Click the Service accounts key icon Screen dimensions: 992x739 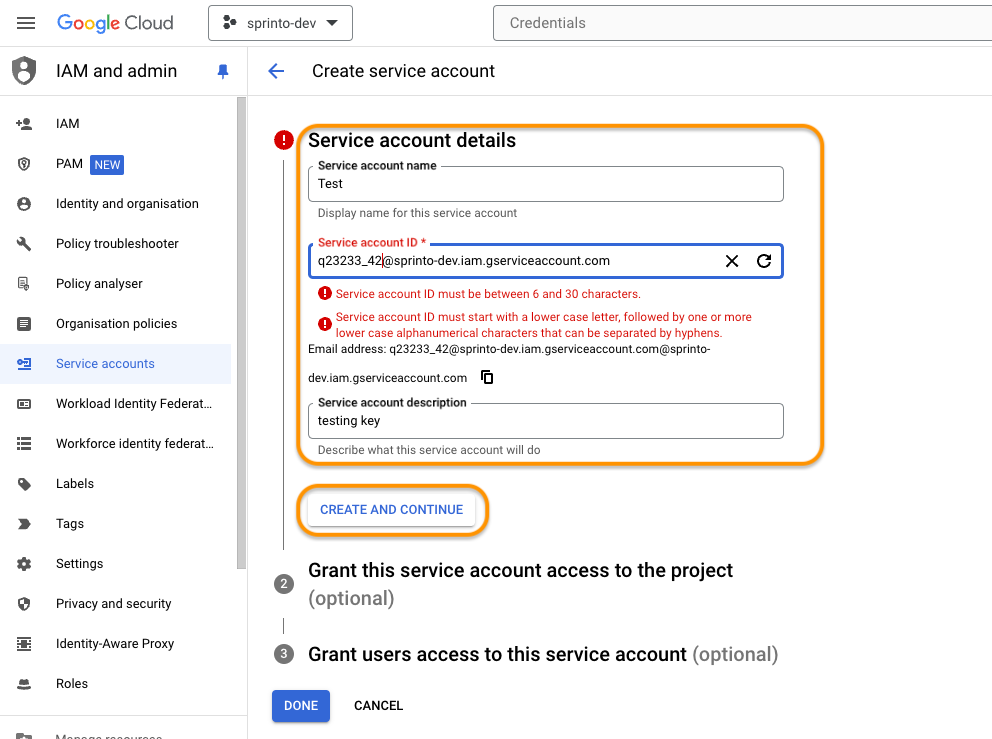pyautogui.click(x=24, y=364)
